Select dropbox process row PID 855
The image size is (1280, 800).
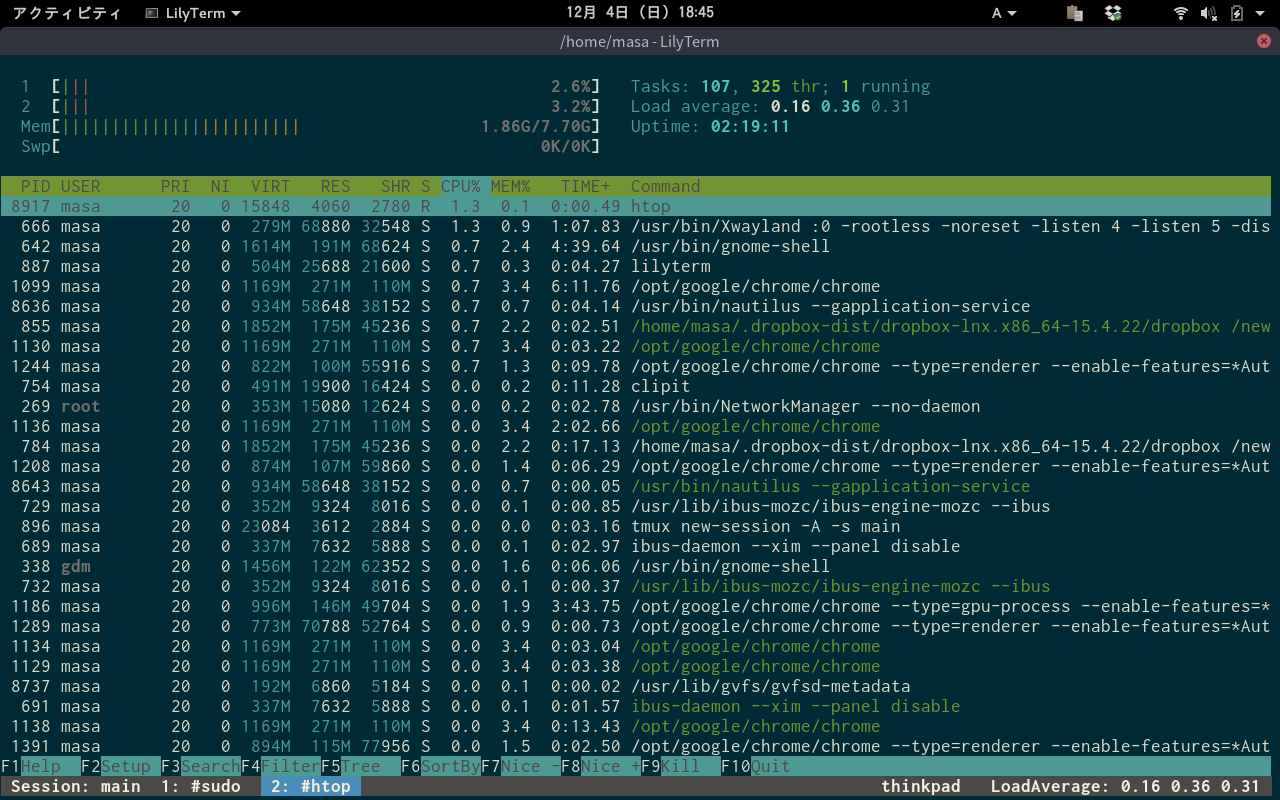636,326
